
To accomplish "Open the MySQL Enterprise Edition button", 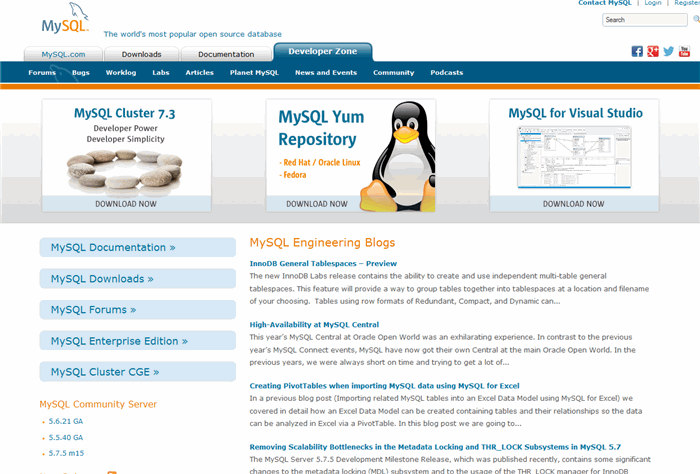I will (x=138, y=341).
